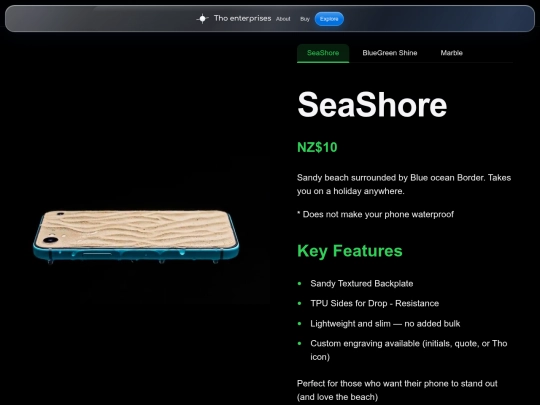
Task: Click the blue Explore button
Action: (329, 19)
